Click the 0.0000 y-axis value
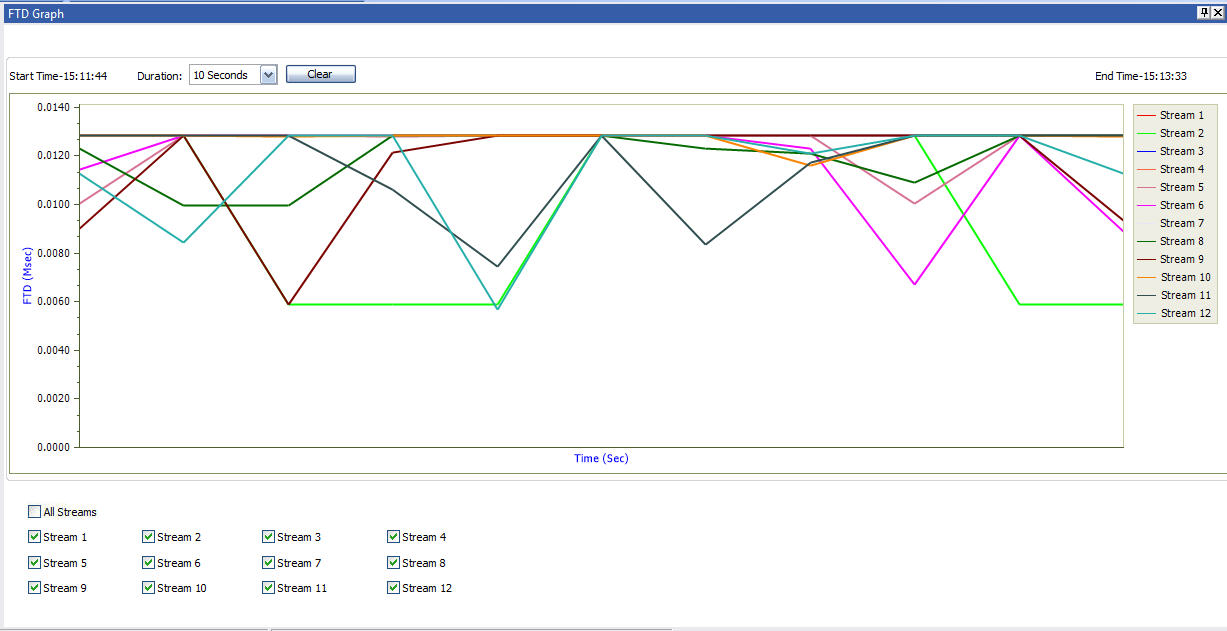 [52, 447]
